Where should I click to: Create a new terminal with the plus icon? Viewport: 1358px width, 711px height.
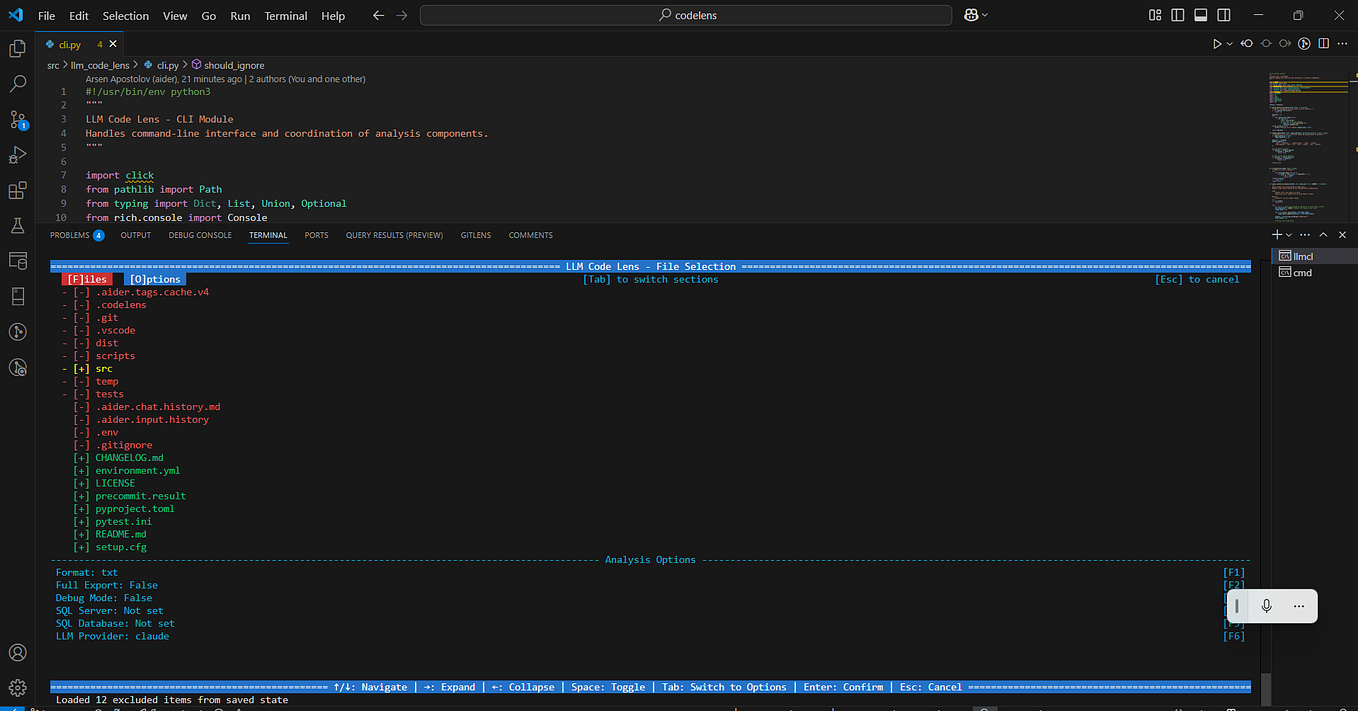[x=1275, y=234]
